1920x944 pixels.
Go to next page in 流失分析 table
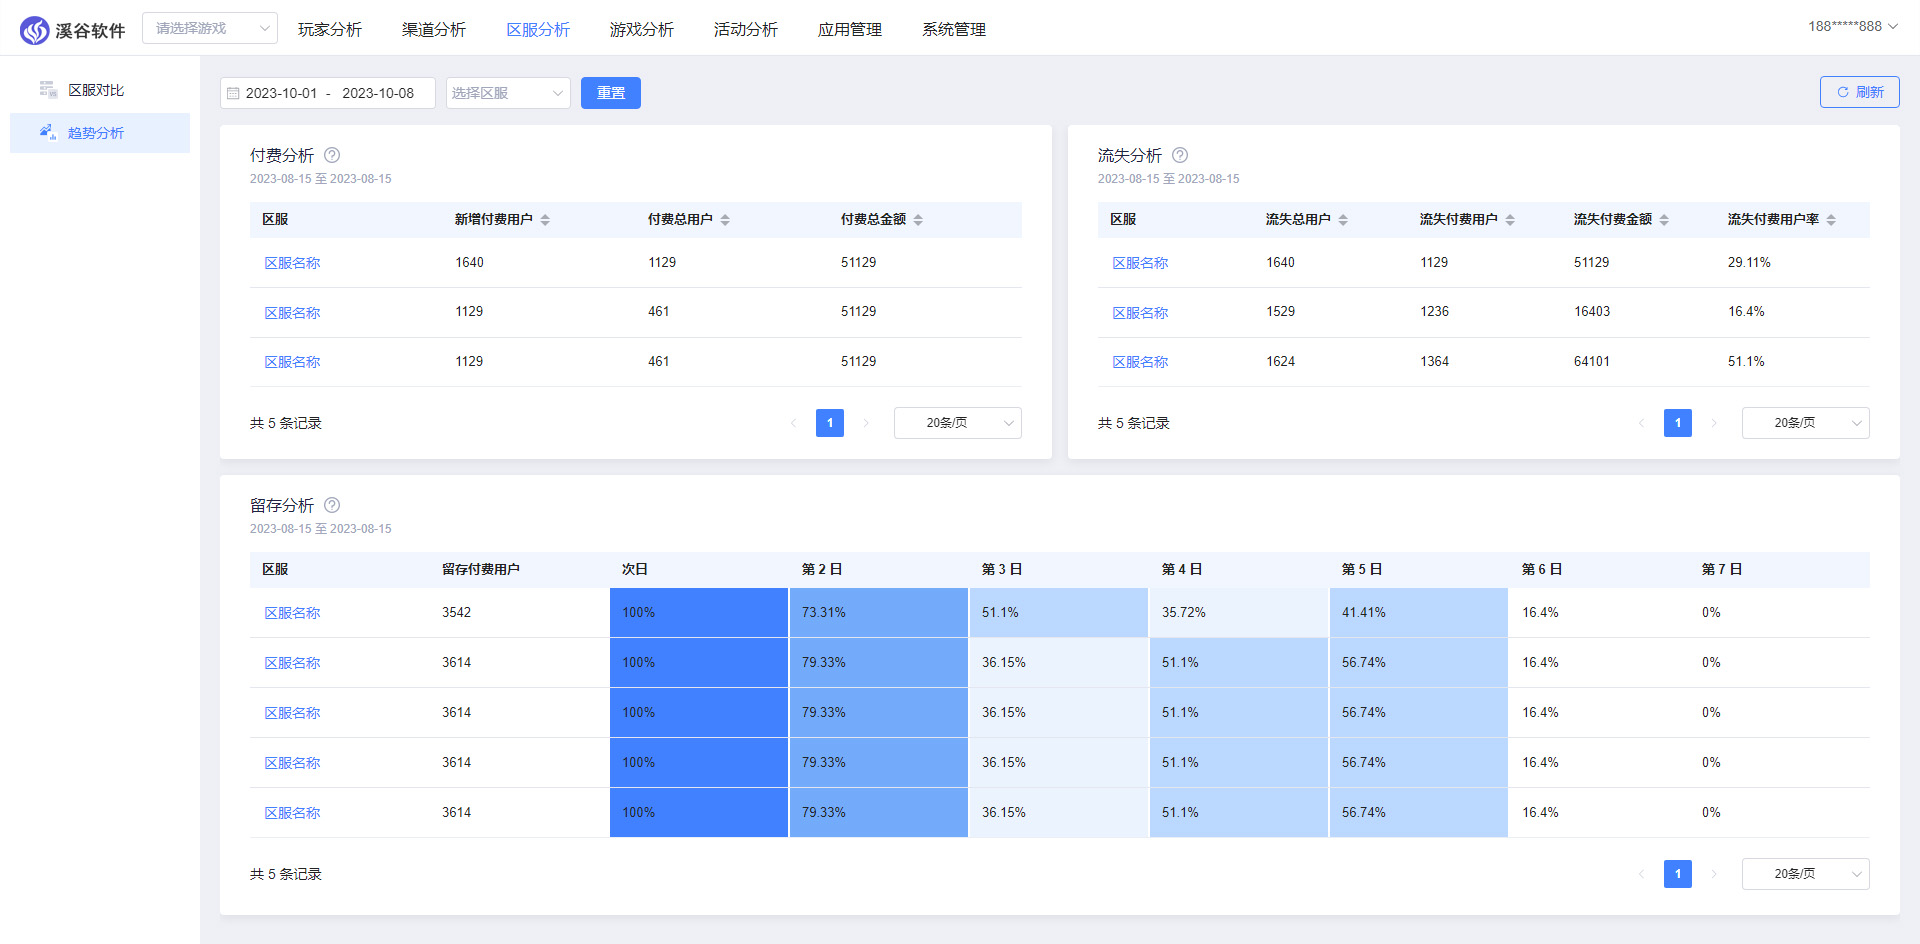pos(1714,423)
